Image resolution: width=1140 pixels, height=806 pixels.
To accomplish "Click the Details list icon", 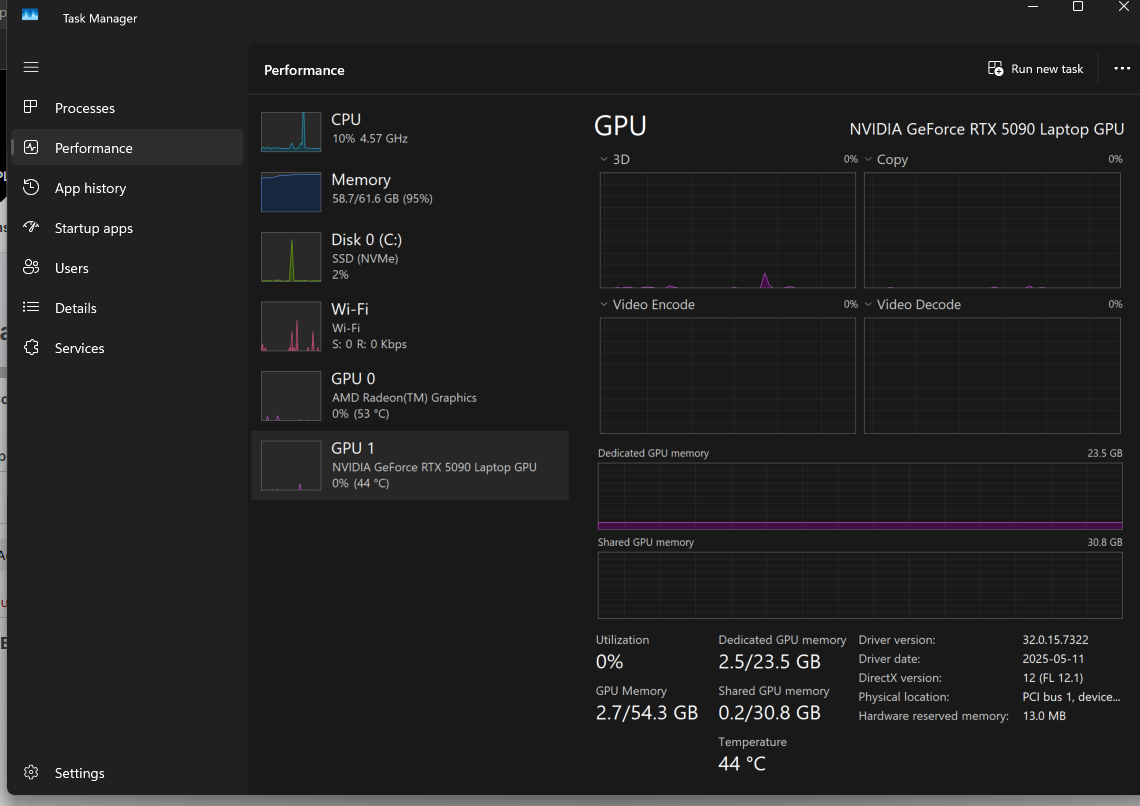I will pos(31,308).
